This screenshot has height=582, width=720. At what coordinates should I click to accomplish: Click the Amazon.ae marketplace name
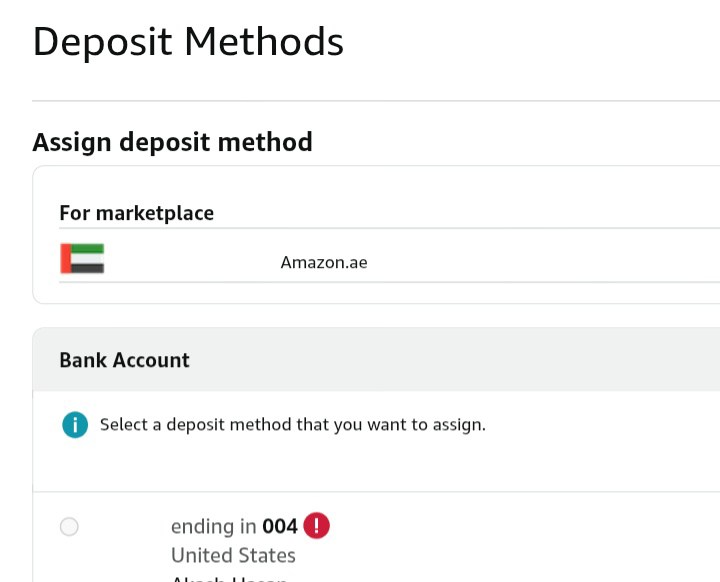coord(323,263)
